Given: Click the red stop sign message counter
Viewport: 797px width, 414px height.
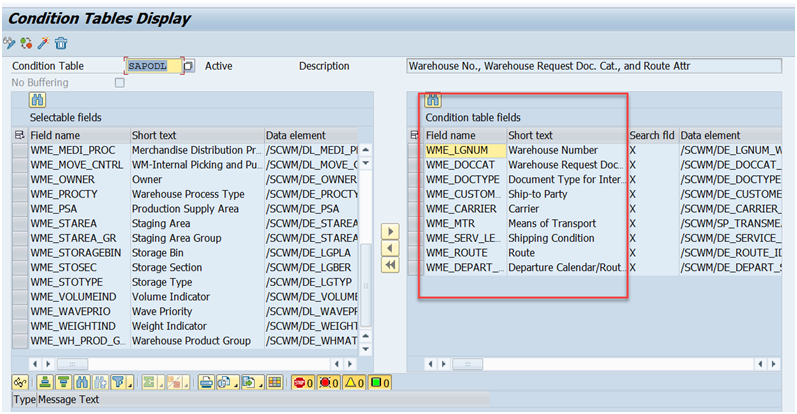Looking at the screenshot, I should [x=303, y=382].
